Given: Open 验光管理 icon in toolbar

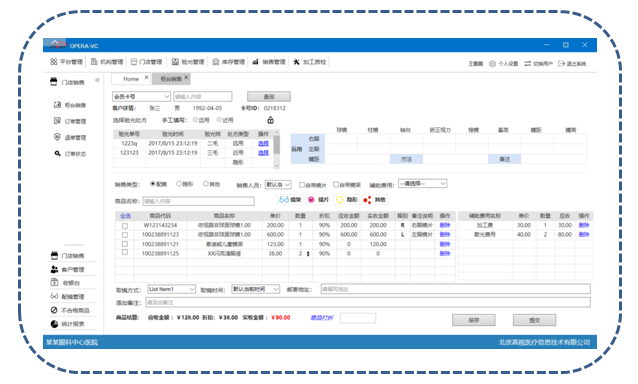Looking at the screenshot, I should [x=175, y=61].
